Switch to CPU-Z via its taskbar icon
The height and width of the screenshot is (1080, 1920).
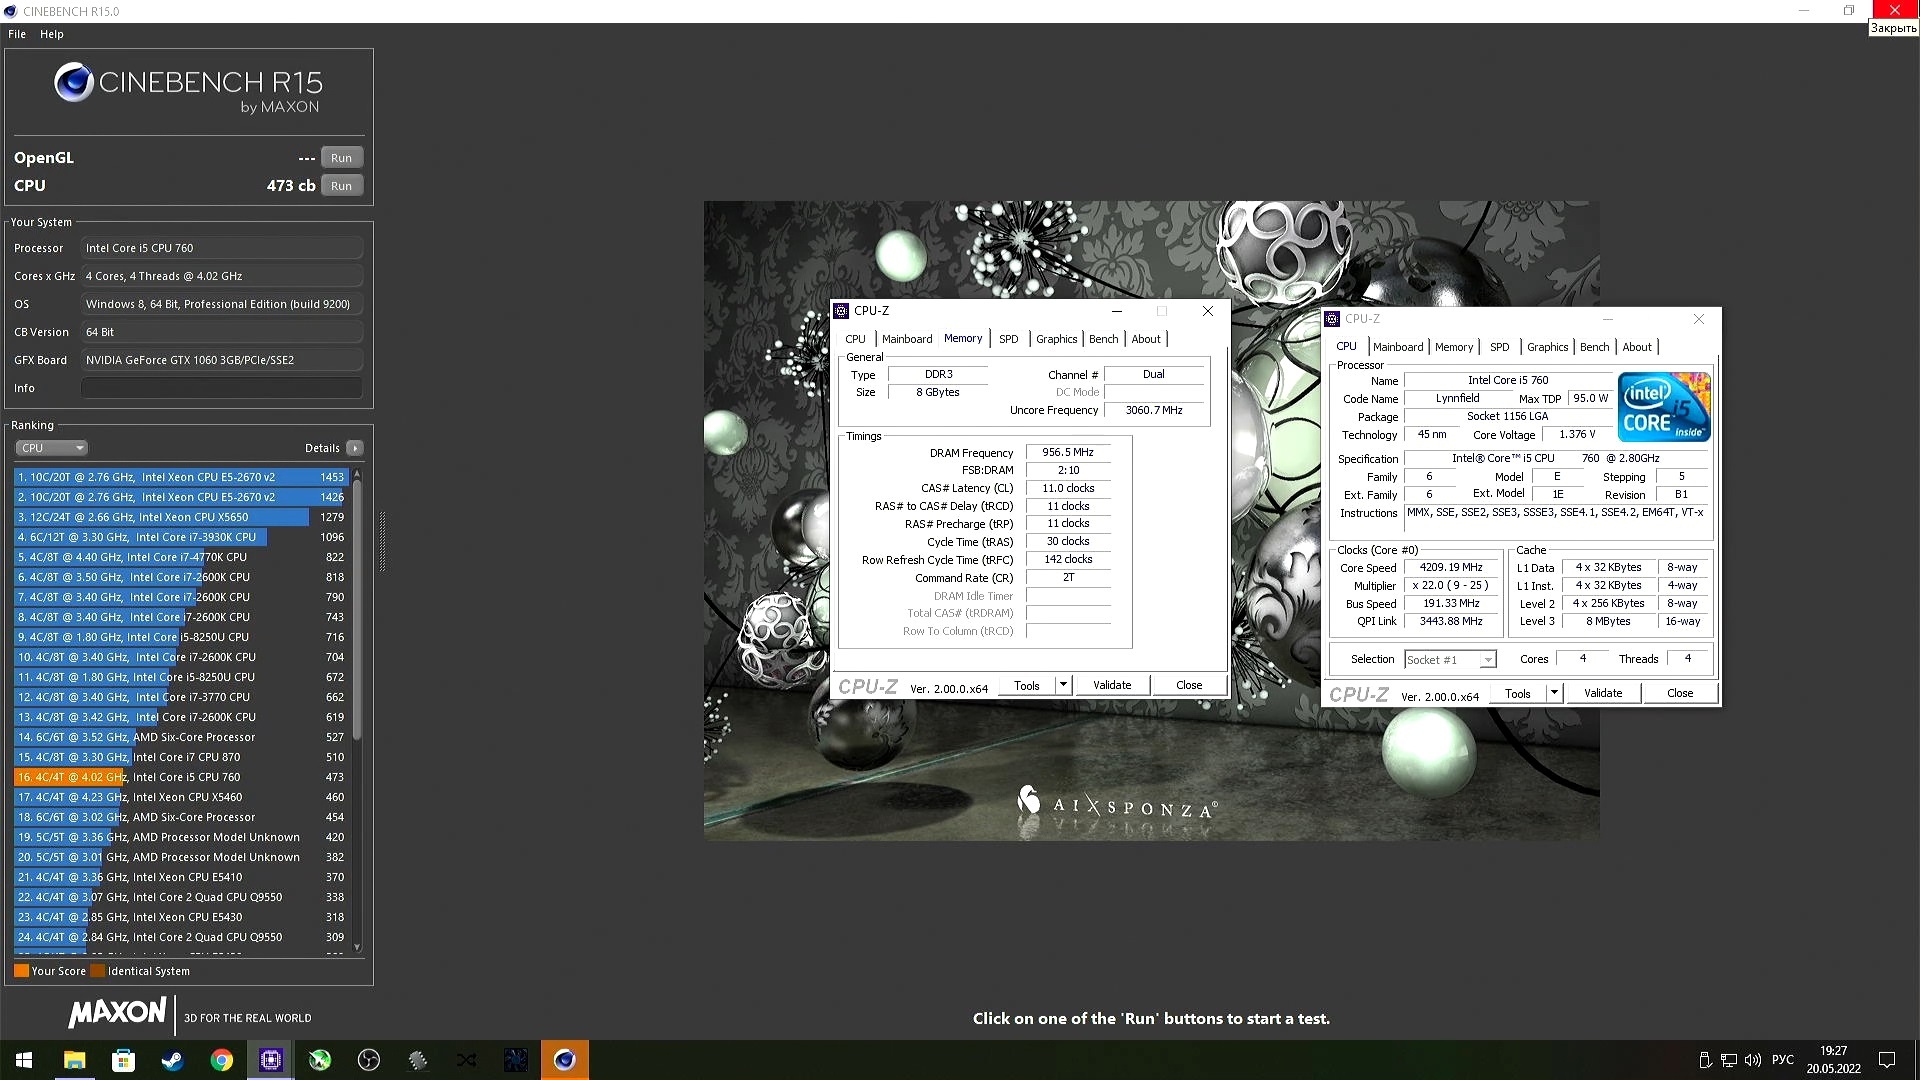(x=270, y=1060)
